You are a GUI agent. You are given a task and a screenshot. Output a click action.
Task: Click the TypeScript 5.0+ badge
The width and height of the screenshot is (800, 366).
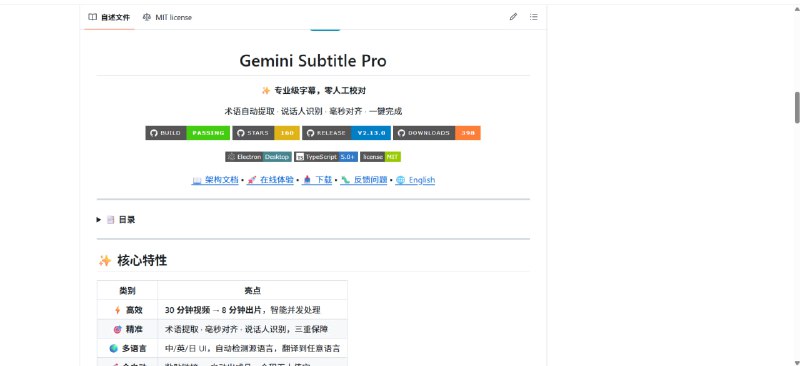pos(326,157)
